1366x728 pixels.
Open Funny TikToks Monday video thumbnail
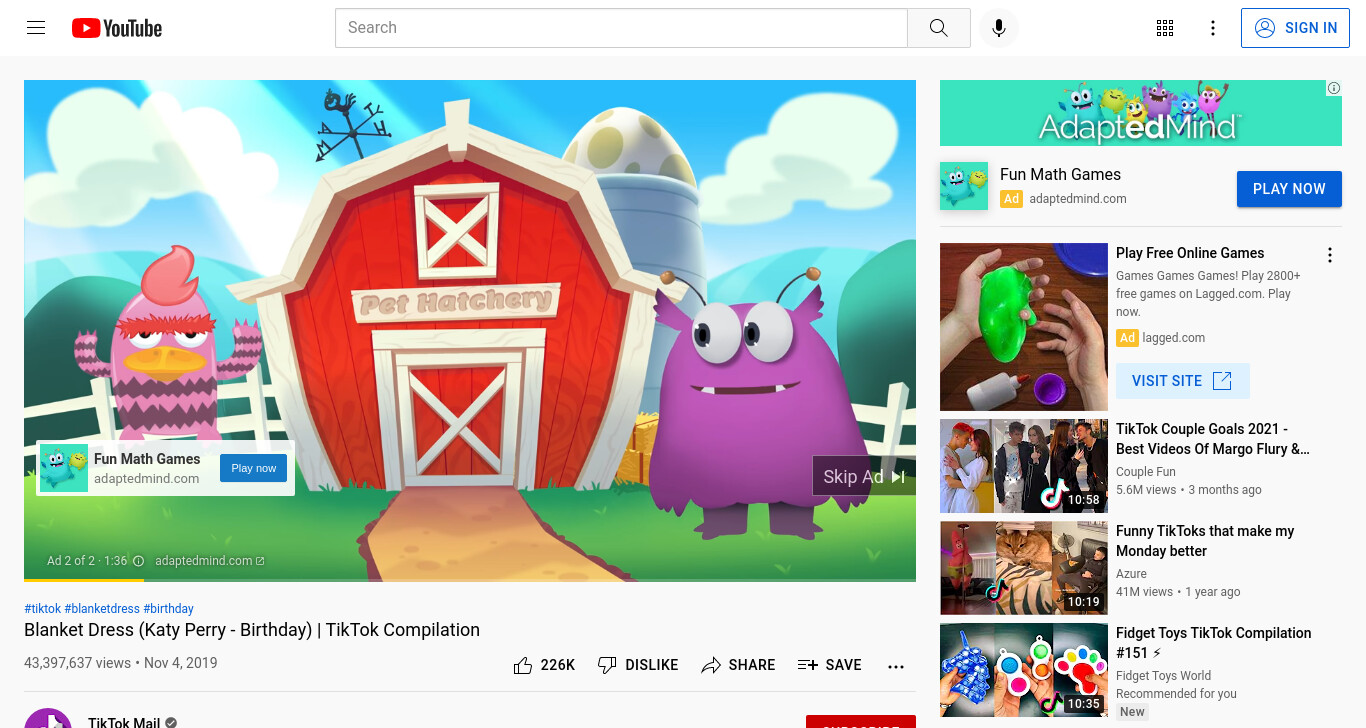pyautogui.click(x=1024, y=568)
